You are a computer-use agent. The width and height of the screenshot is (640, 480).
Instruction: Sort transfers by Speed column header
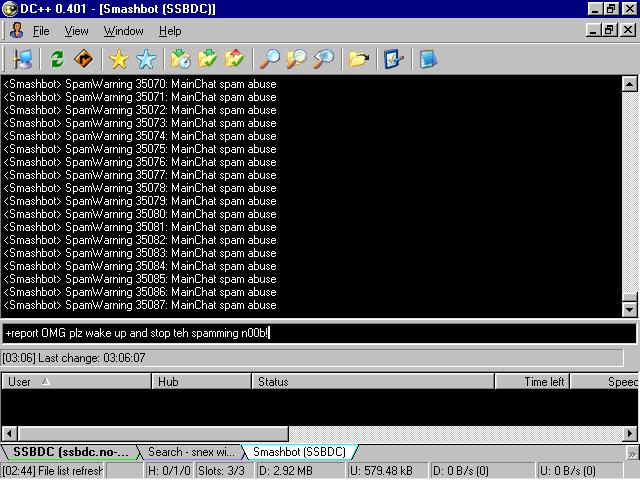point(604,382)
